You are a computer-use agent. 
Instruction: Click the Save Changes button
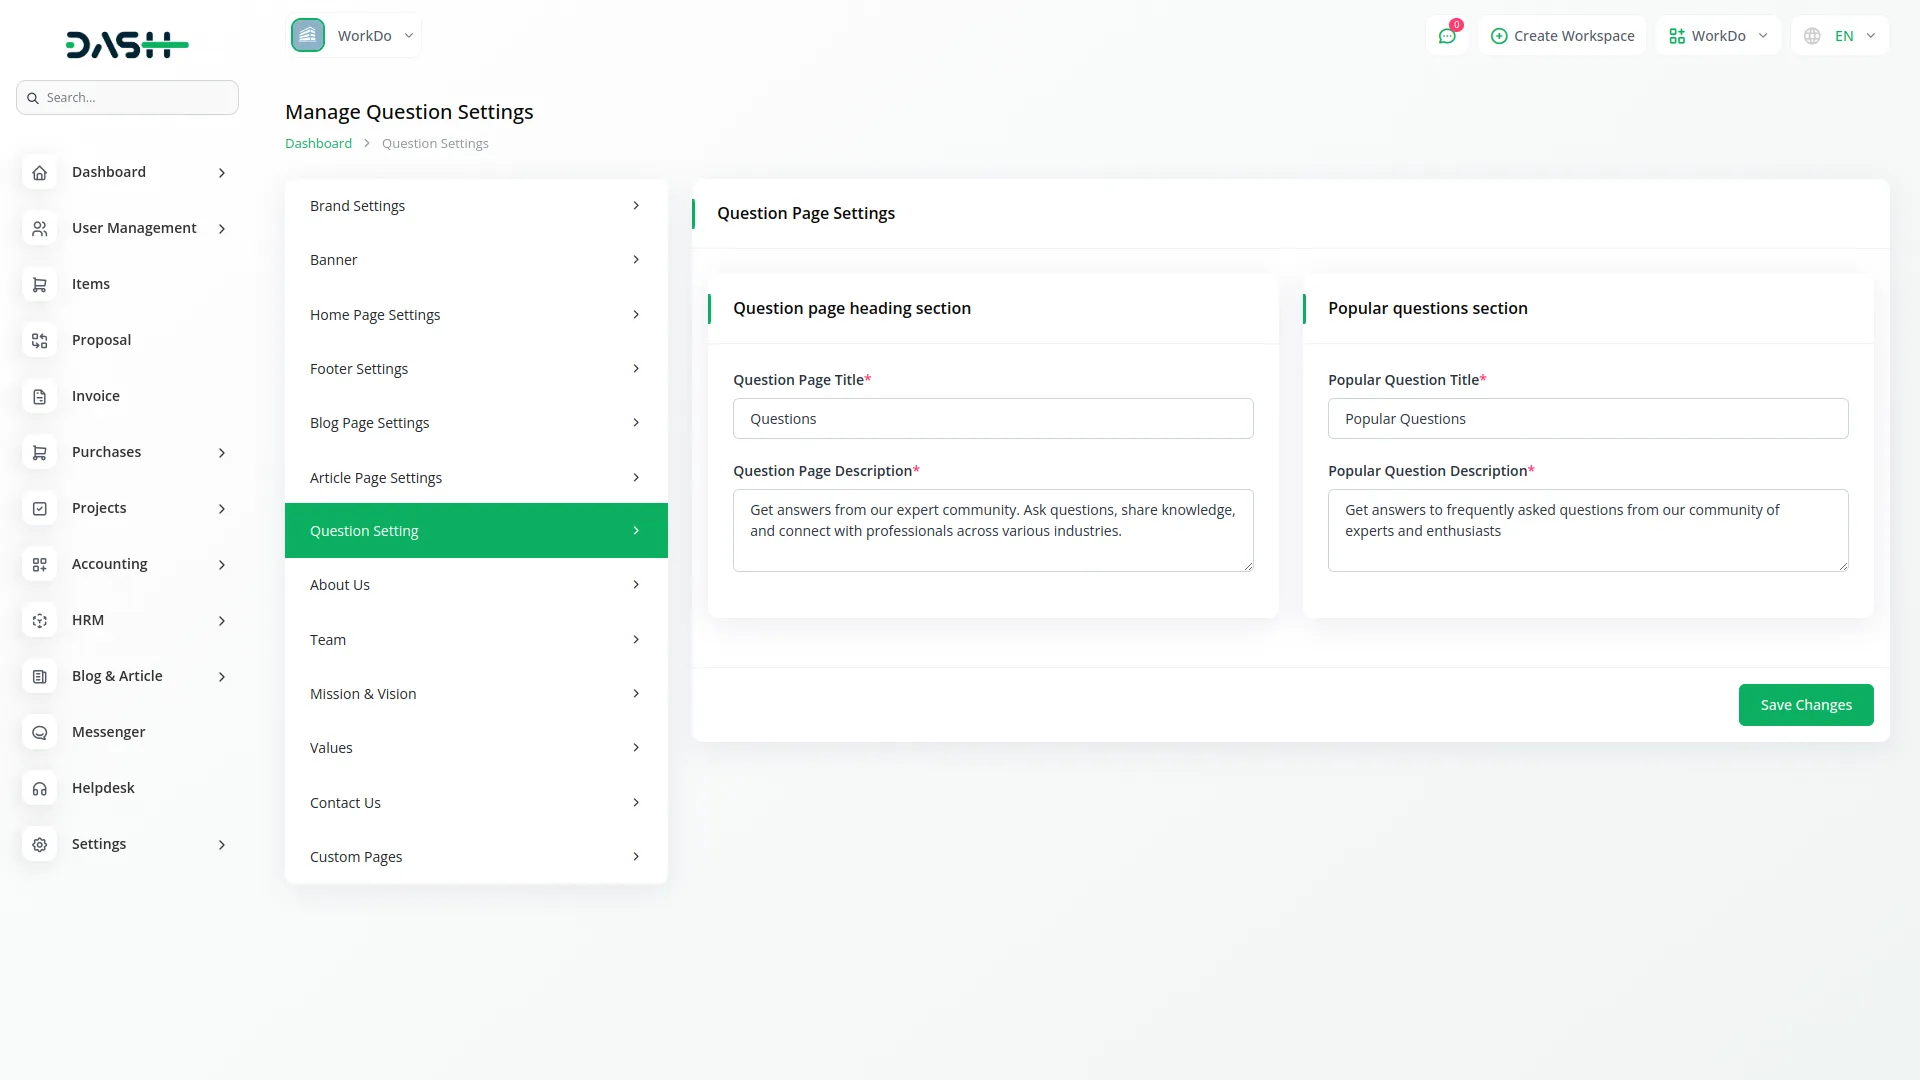tap(1805, 705)
